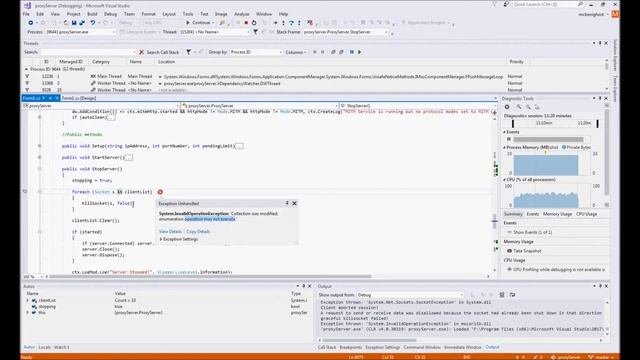This screenshot has height=360, width=640.
Task: Click the Navigate Backward icon
Action: click(31, 23)
